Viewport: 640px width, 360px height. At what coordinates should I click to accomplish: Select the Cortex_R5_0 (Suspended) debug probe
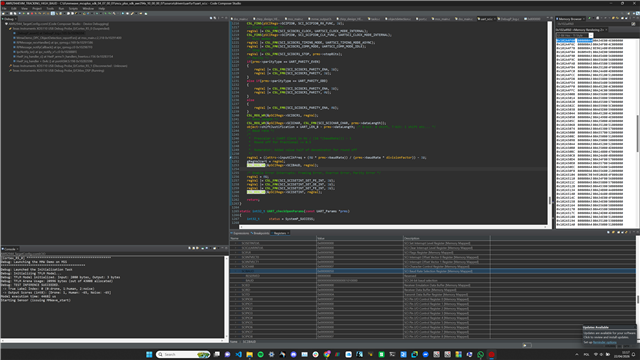pos(60,29)
